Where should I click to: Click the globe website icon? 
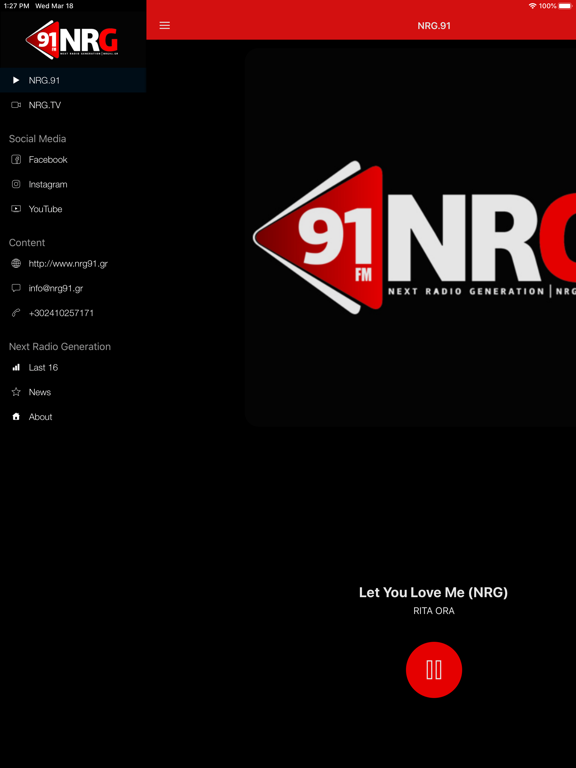click(x=16, y=264)
